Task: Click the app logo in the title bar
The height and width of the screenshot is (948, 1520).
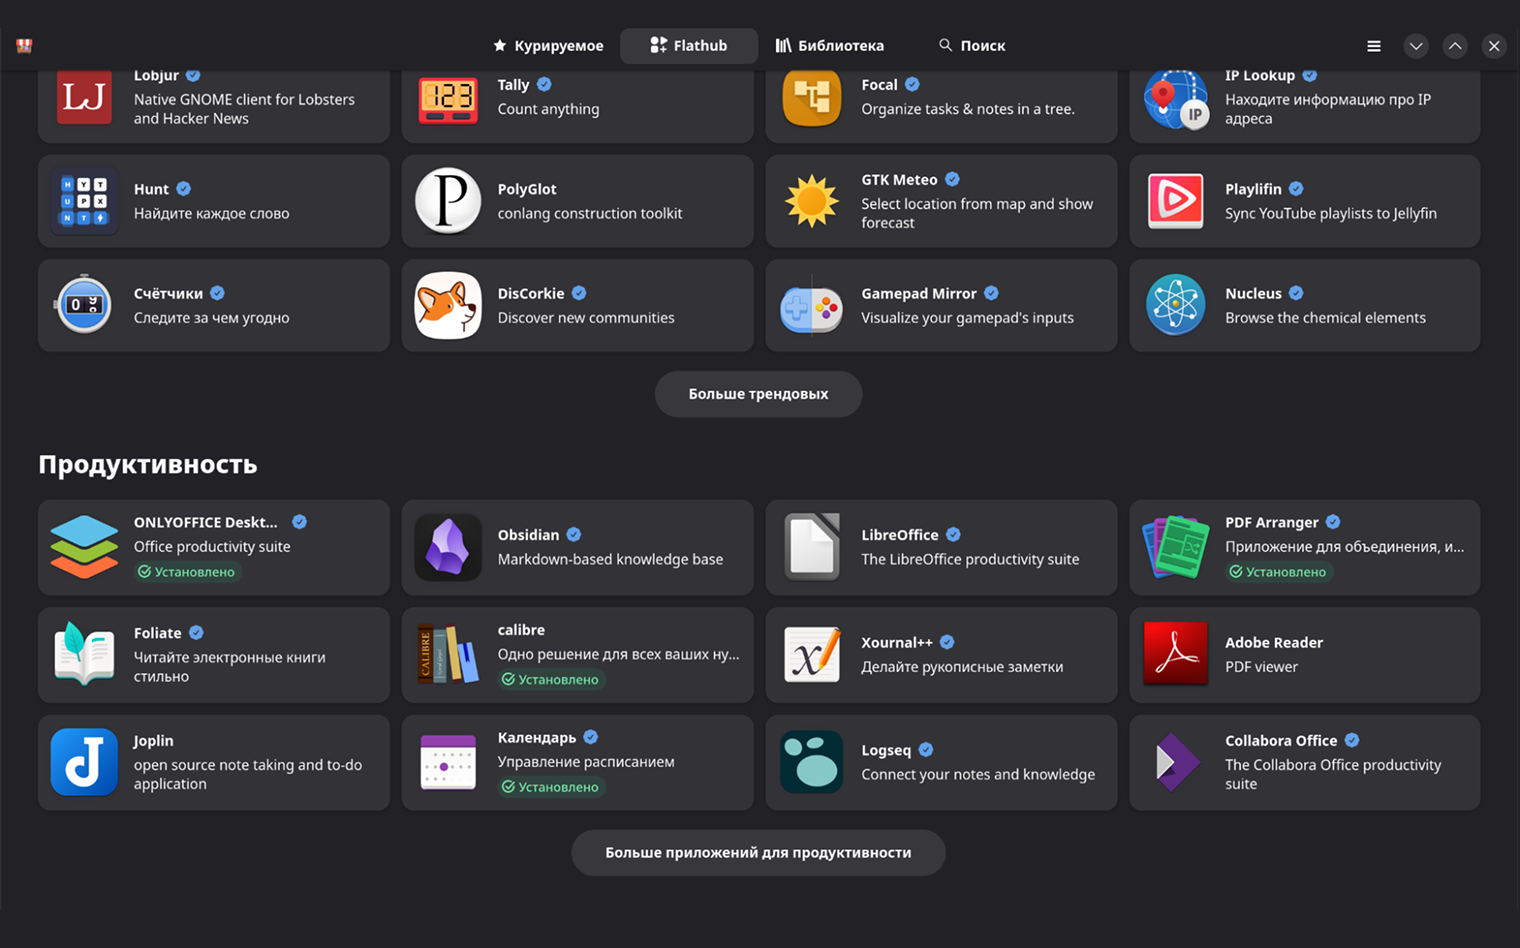Action: coord(24,45)
